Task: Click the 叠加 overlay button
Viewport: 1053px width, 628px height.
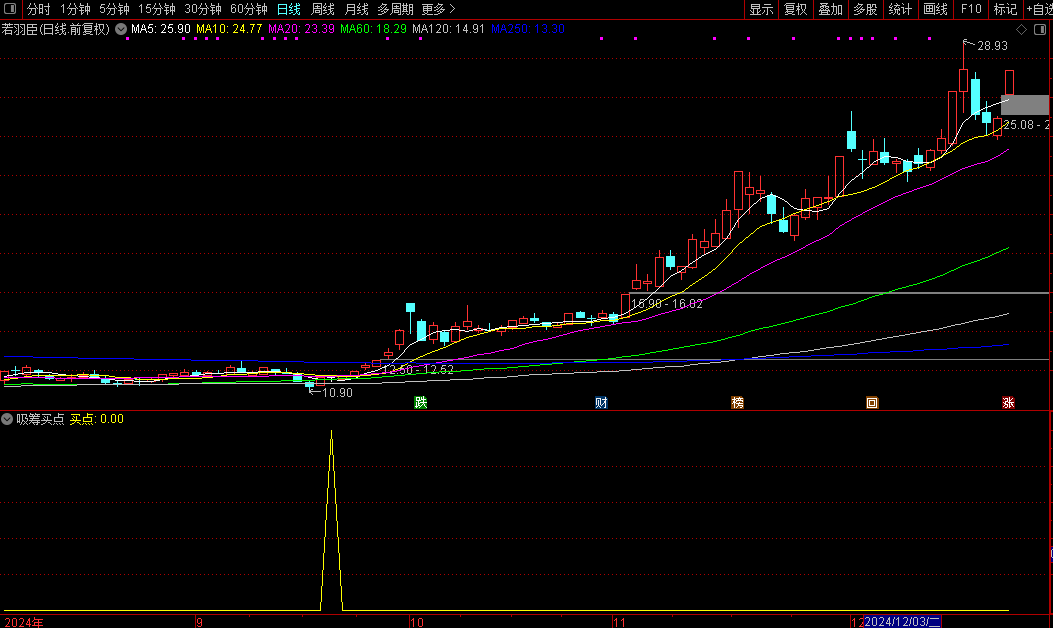Action: (x=831, y=9)
